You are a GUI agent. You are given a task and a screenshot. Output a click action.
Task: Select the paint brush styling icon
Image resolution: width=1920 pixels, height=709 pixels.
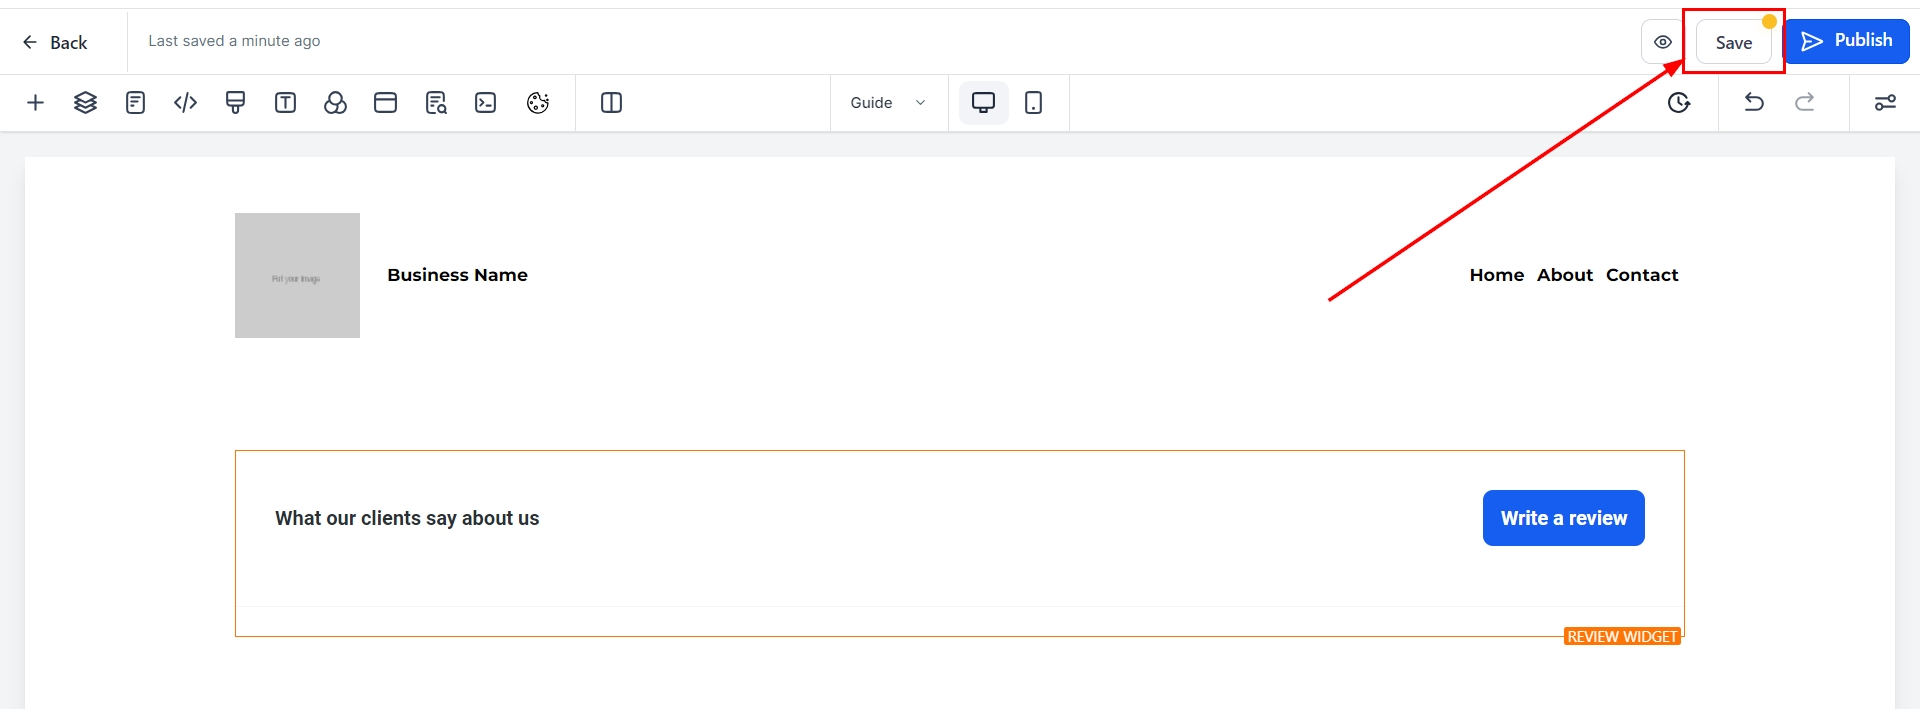pos(236,103)
